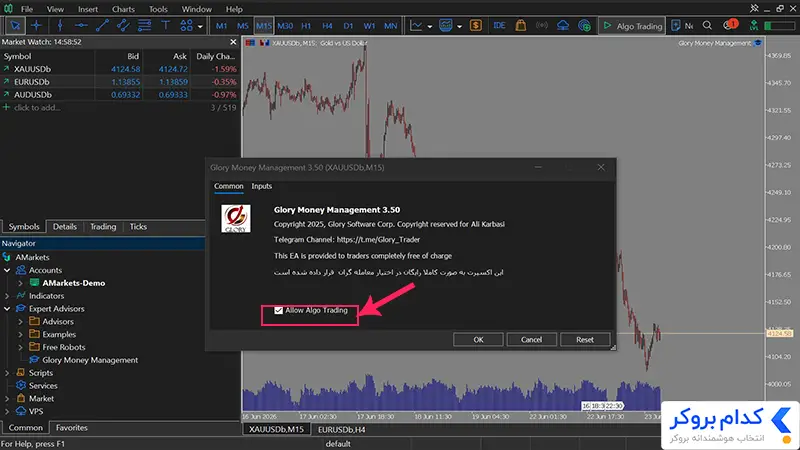Open the IDE MetaEditor icon
The width and height of the screenshot is (800, 450).
(499, 26)
